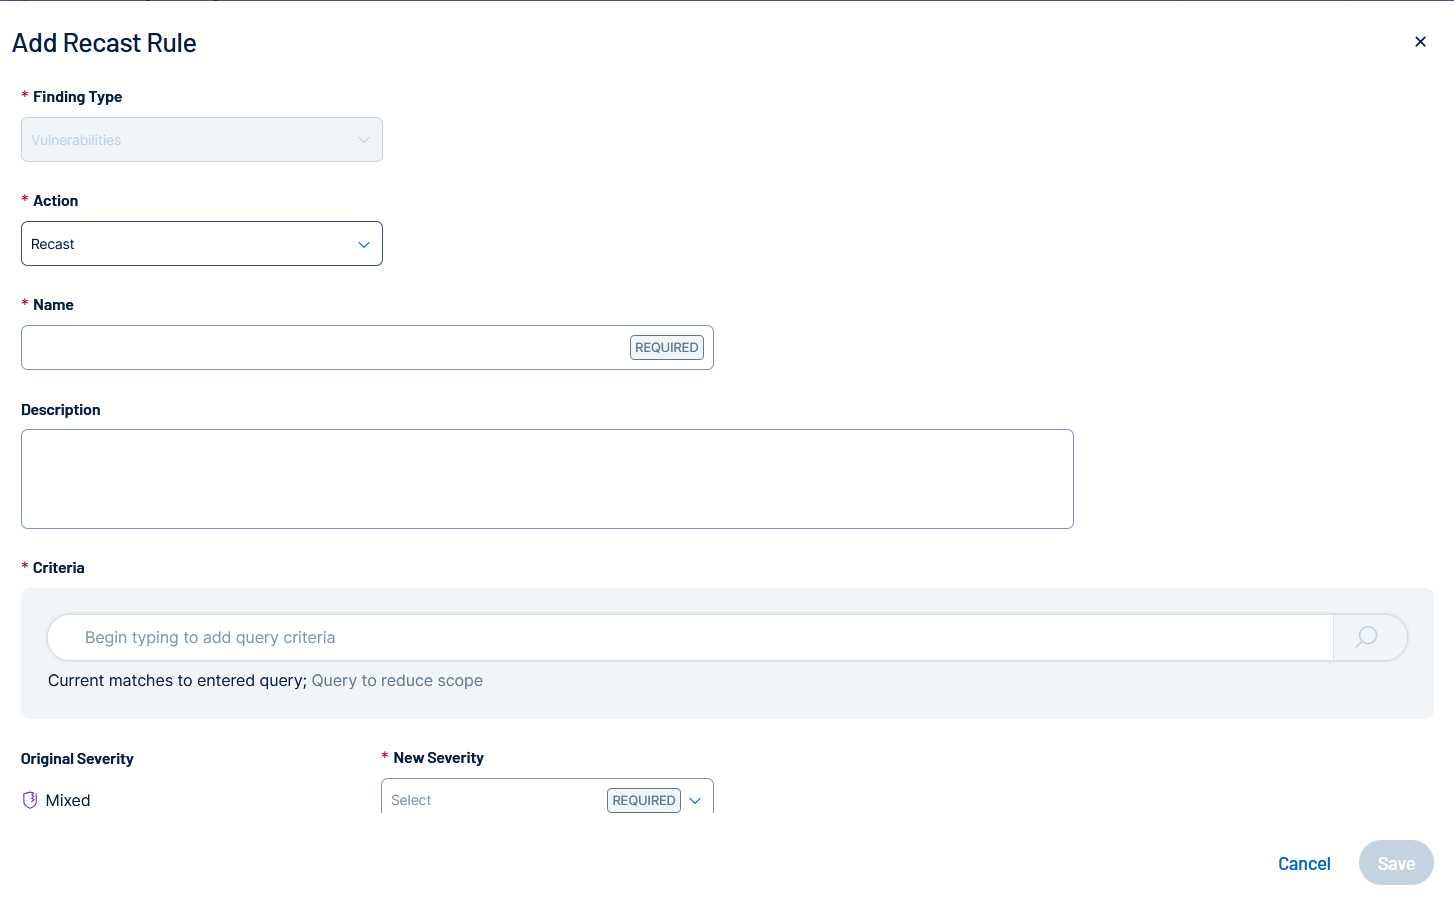Click the chevron in the Action dropdown
1454x904 pixels.
[x=364, y=245]
